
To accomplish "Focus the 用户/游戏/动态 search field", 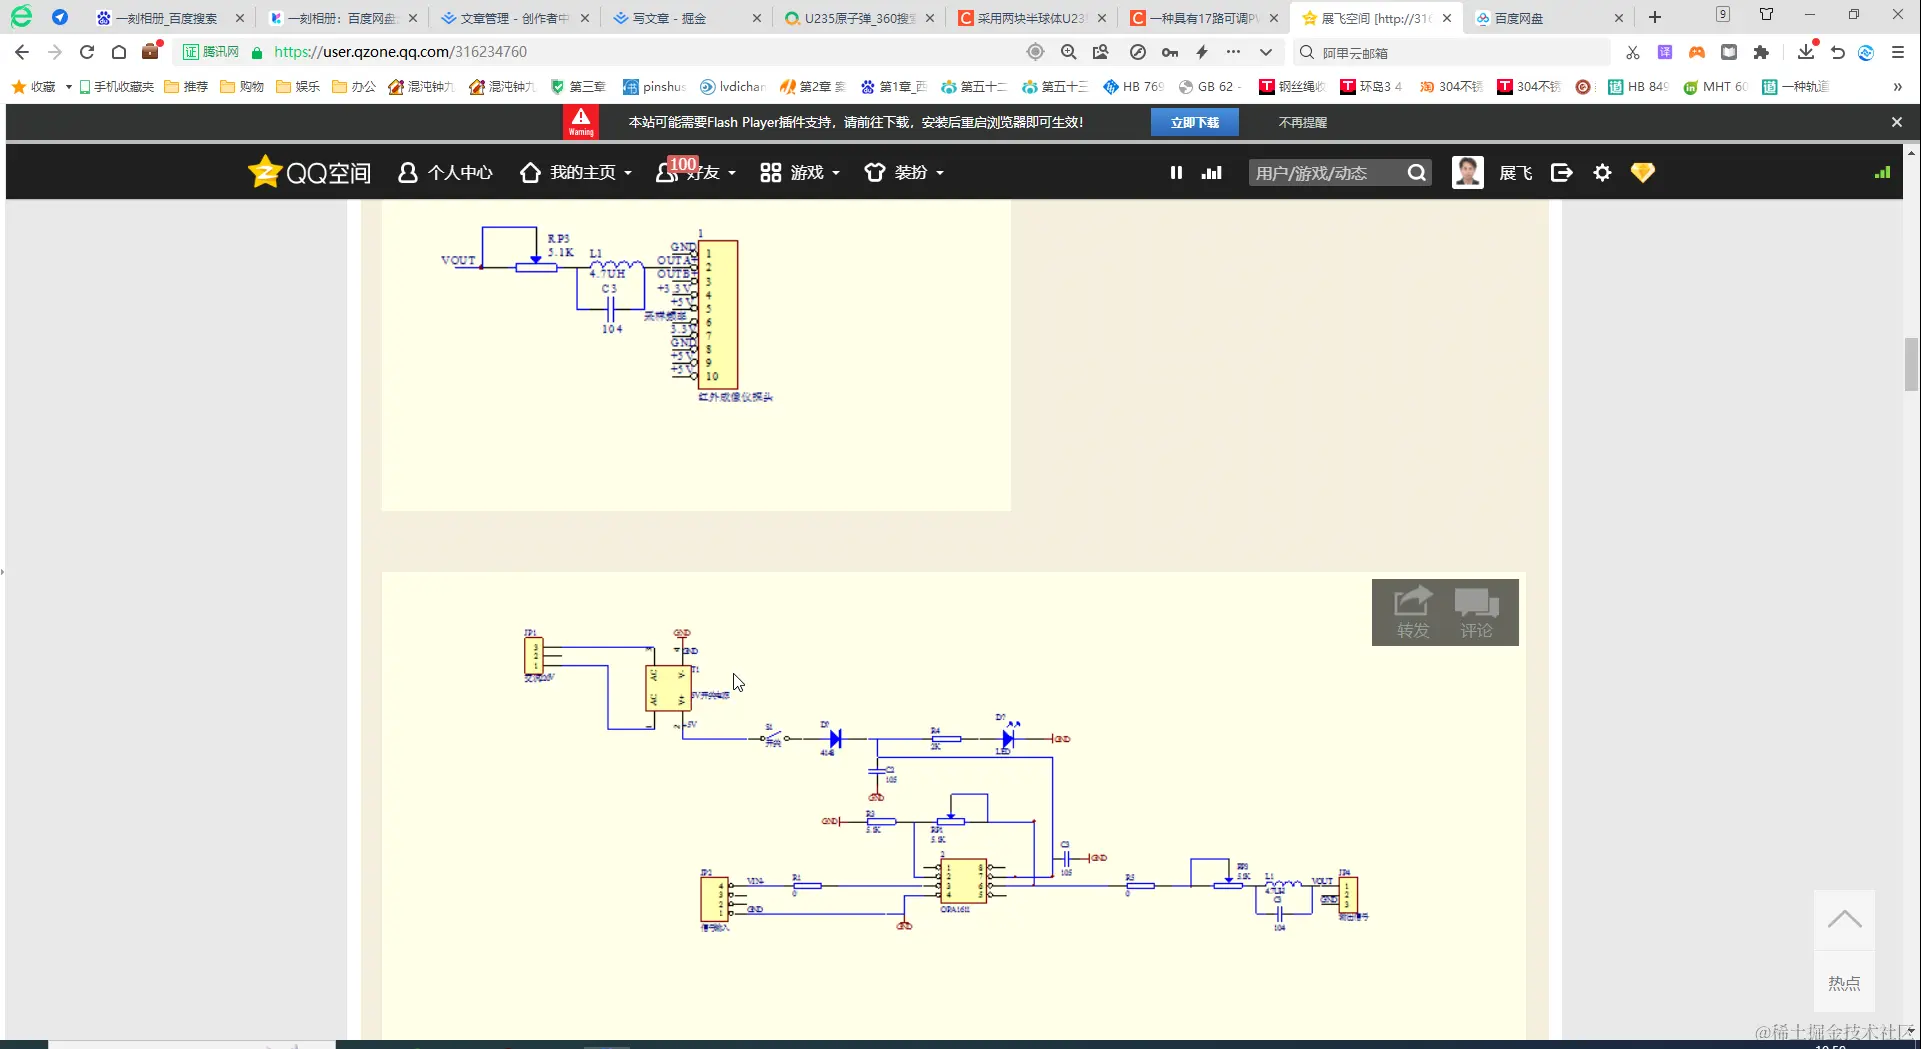I will 1327,173.
